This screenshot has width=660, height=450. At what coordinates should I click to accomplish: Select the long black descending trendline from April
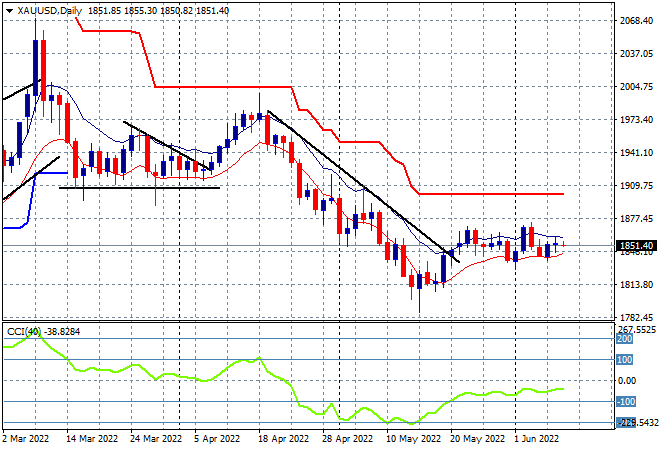(363, 186)
